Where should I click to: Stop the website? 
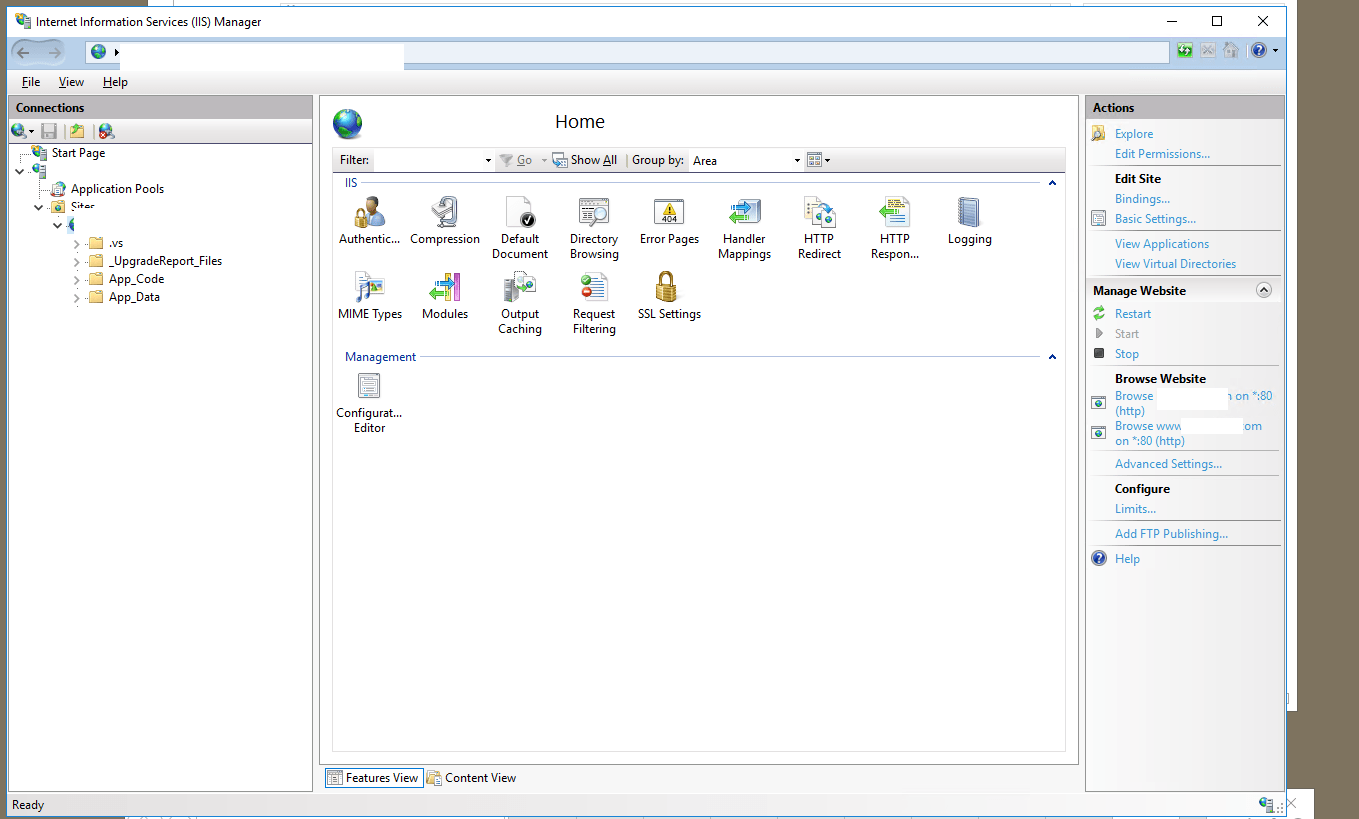click(x=1127, y=354)
